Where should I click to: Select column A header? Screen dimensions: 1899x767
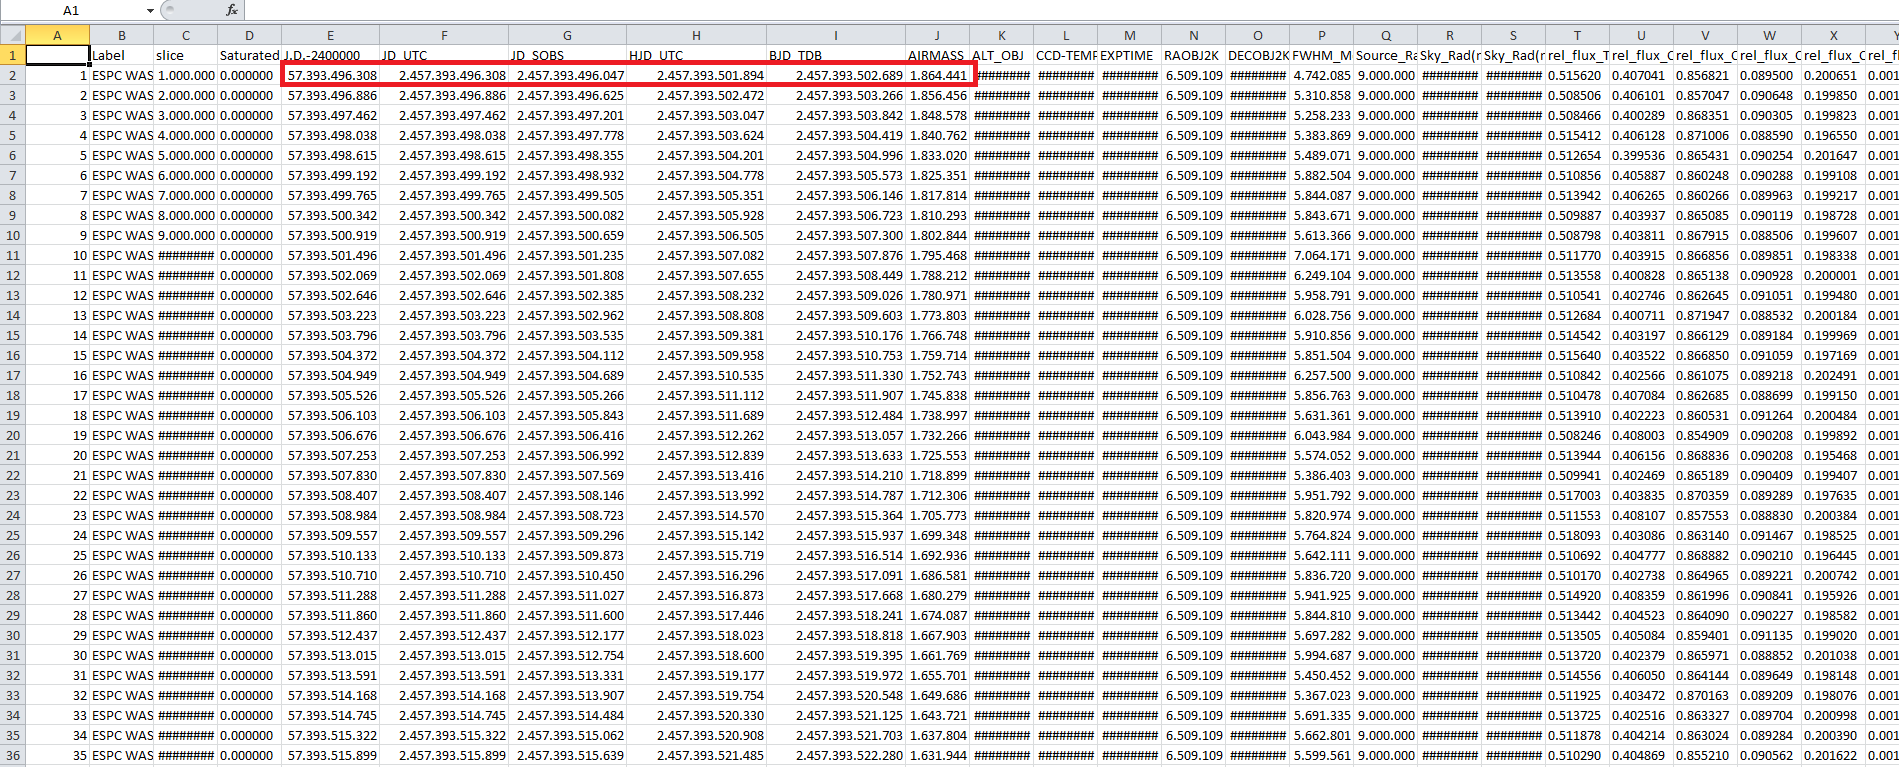[57, 35]
